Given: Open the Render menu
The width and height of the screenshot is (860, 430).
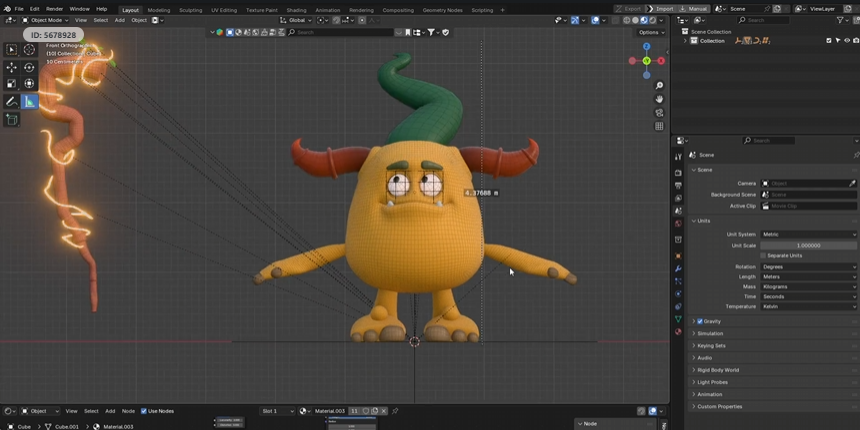Looking at the screenshot, I should click(x=55, y=9).
